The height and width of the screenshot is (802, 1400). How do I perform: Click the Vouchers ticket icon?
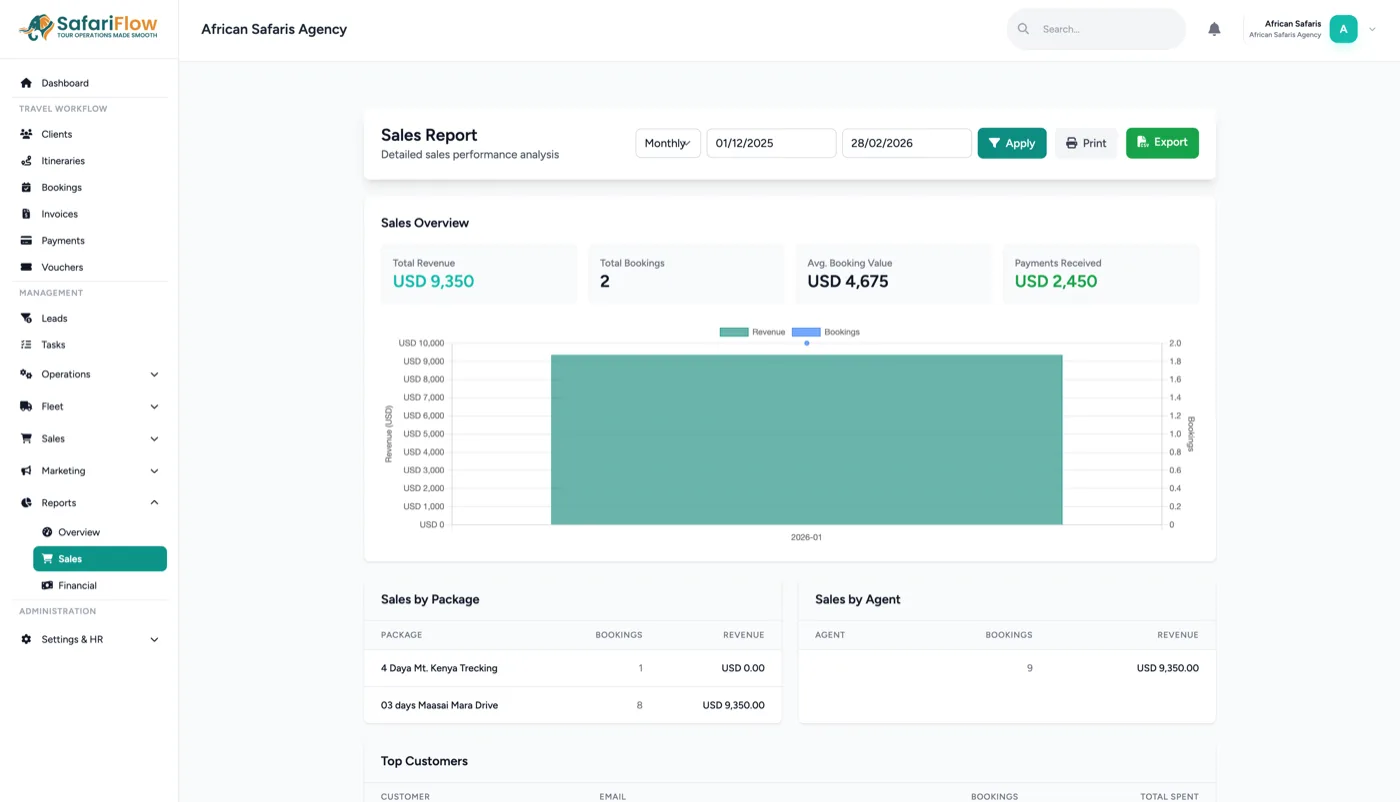click(x=26, y=267)
